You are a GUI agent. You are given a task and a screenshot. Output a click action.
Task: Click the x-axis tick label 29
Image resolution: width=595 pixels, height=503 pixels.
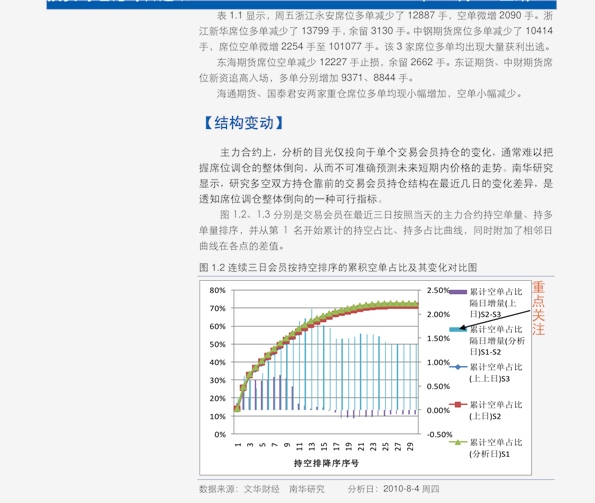click(x=410, y=446)
